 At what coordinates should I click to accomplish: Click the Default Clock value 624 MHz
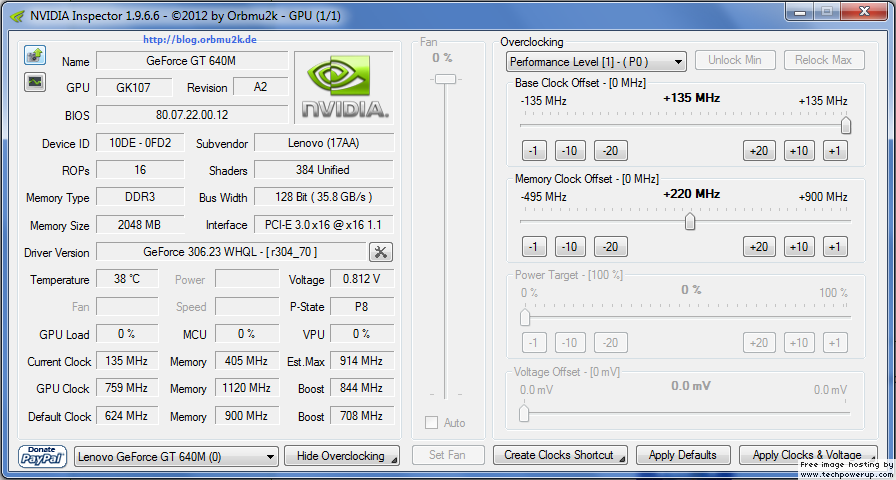coord(127,416)
